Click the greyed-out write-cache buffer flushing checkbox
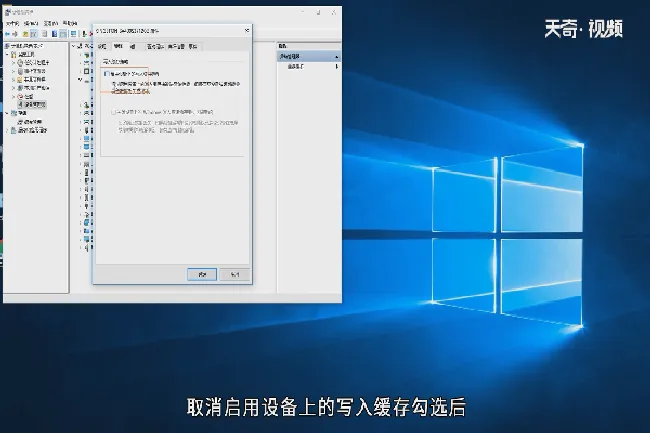Image resolution: width=650 pixels, height=433 pixels. 114,112
